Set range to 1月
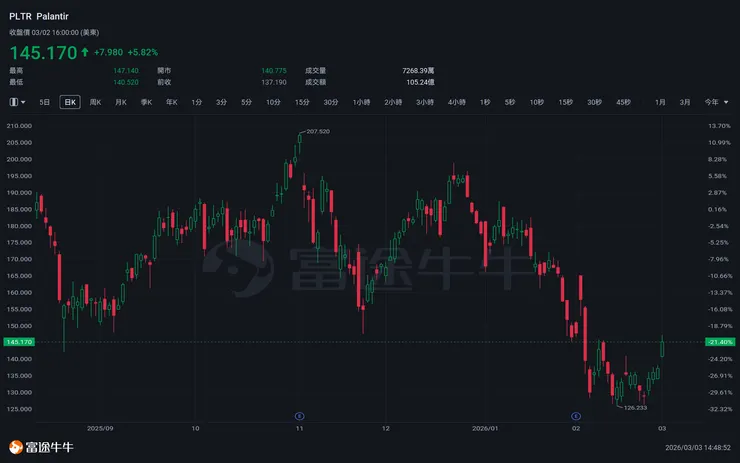 (660, 102)
